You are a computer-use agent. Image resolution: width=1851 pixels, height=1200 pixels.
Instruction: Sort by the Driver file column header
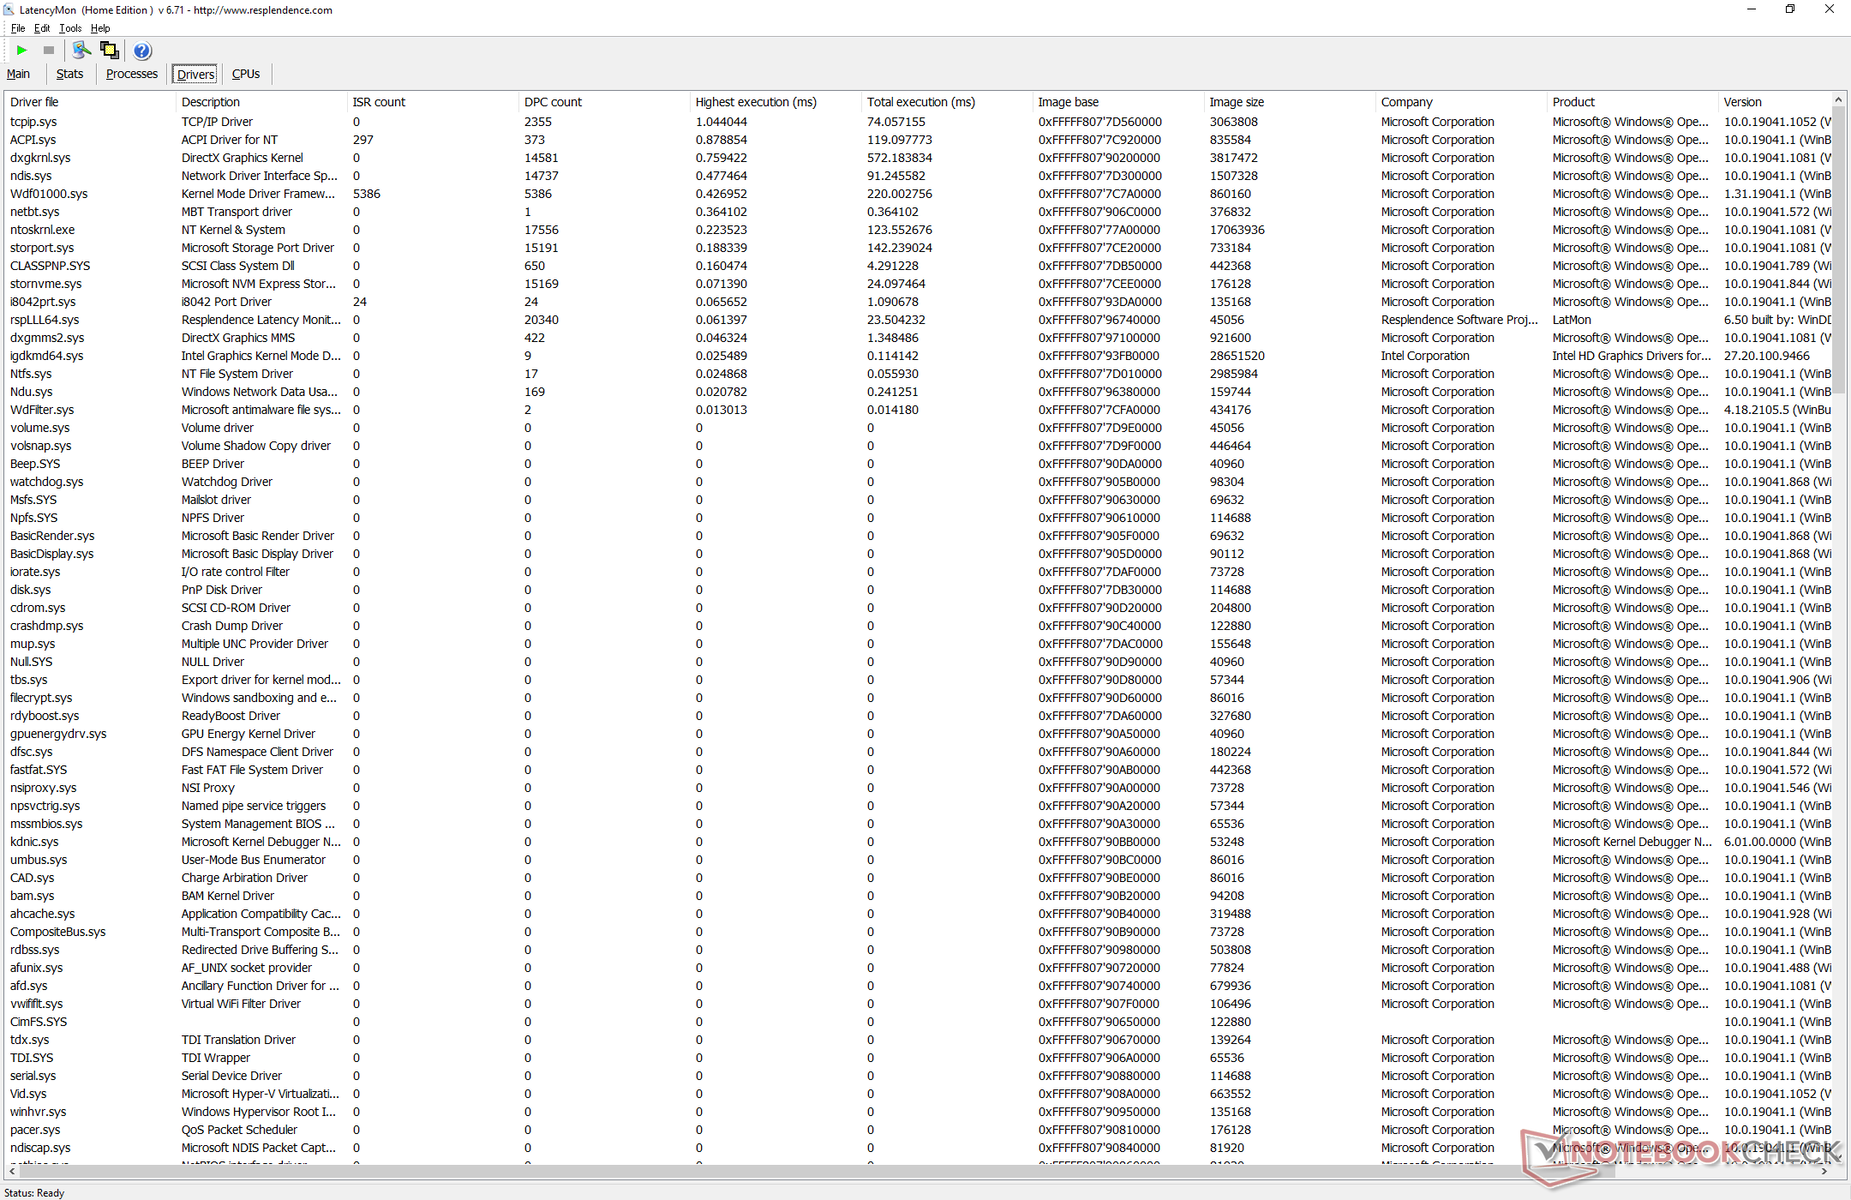tap(90, 102)
